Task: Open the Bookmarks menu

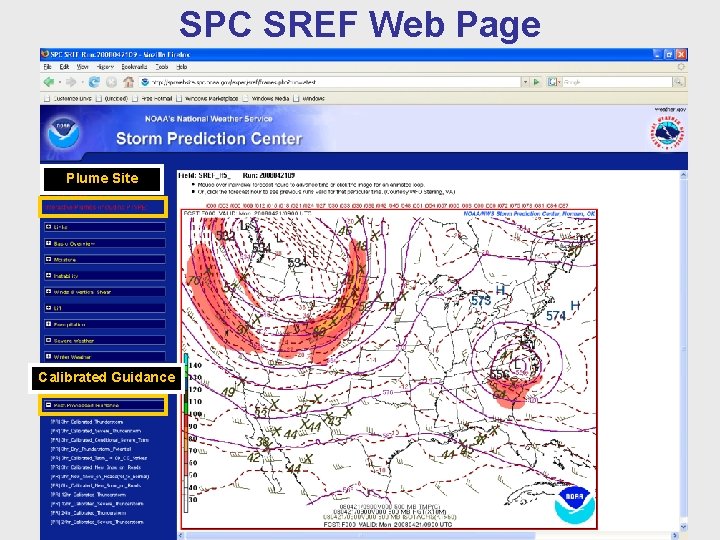Action: point(134,67)
